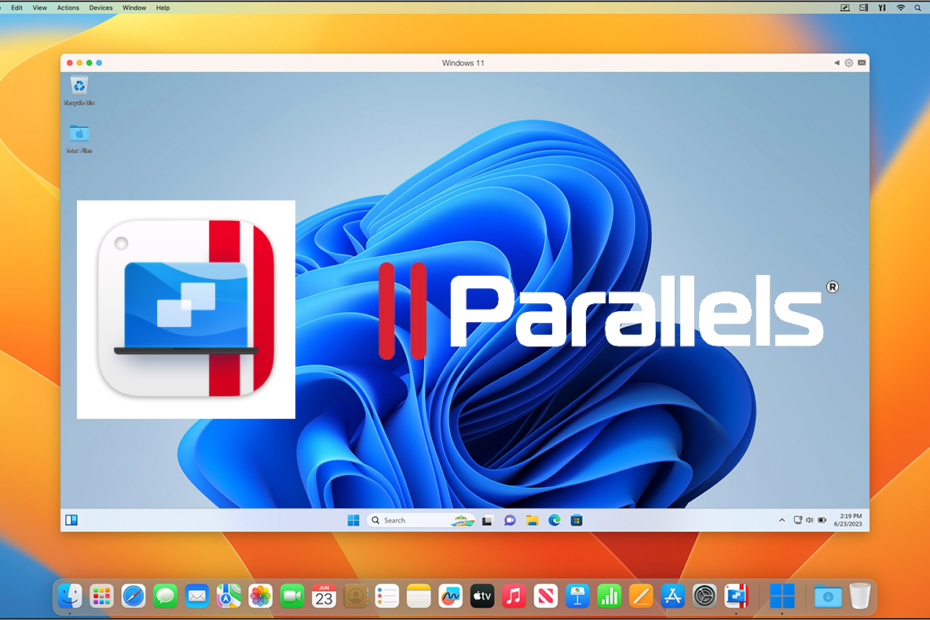Open Microsoft Store from the taskbar
The height and width of the screenshot is (620, 930).
coord(576,520)
